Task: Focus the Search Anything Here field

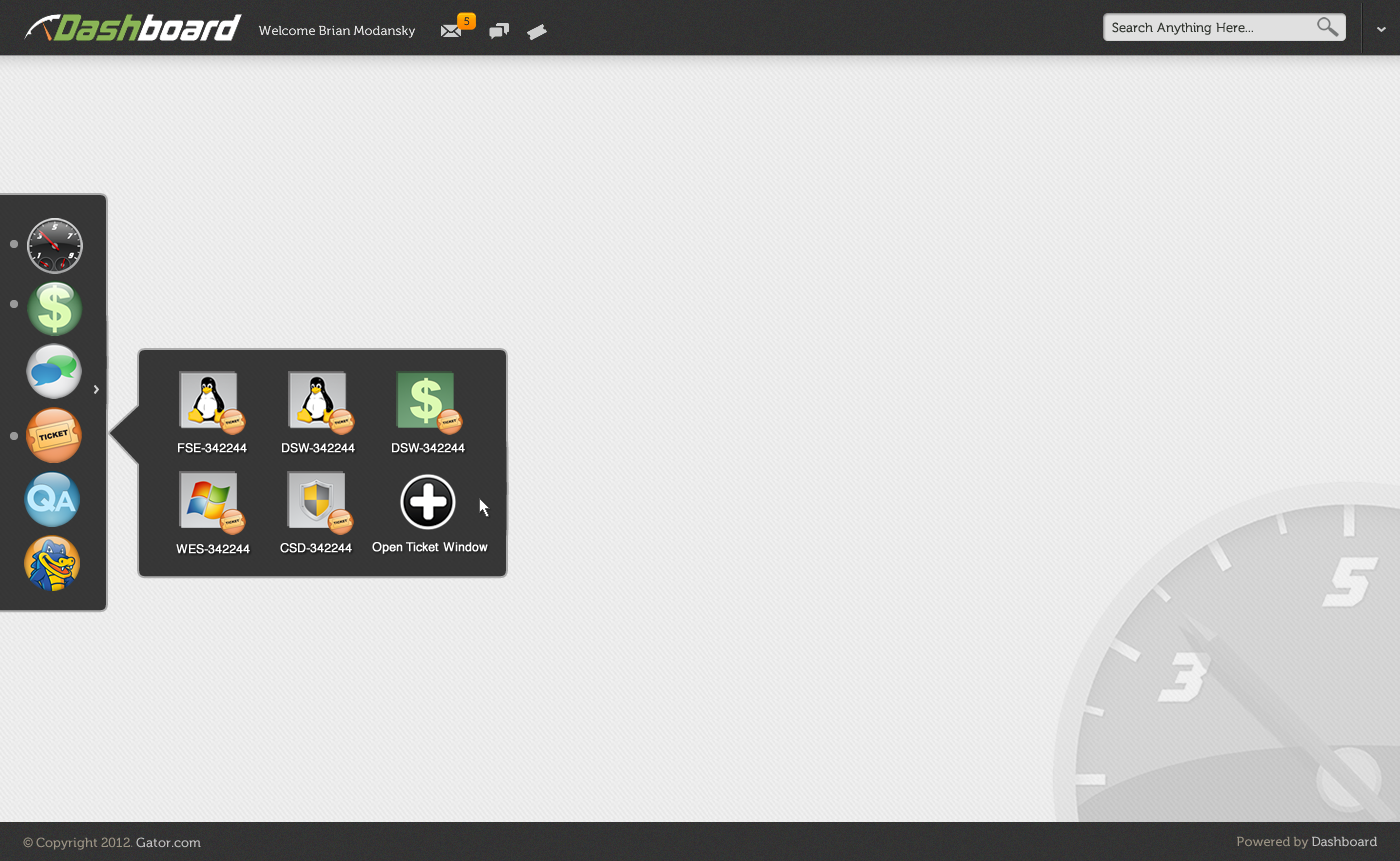Action: click(1224, 27)
